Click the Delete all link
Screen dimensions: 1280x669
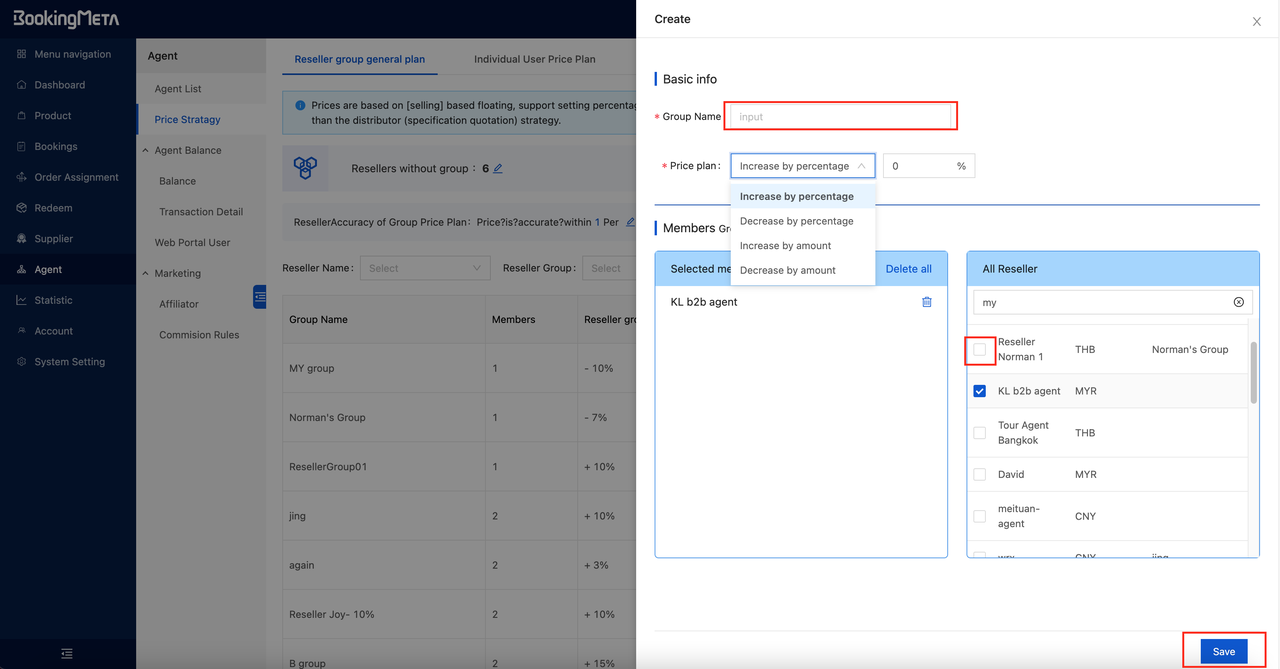[908, 269]
